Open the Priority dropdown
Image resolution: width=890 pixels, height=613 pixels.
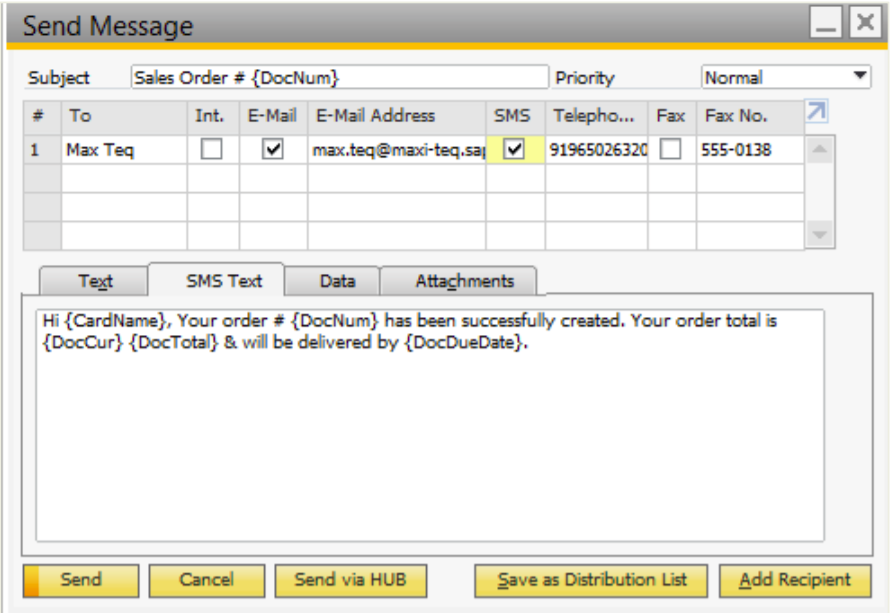tap(859, 77)
